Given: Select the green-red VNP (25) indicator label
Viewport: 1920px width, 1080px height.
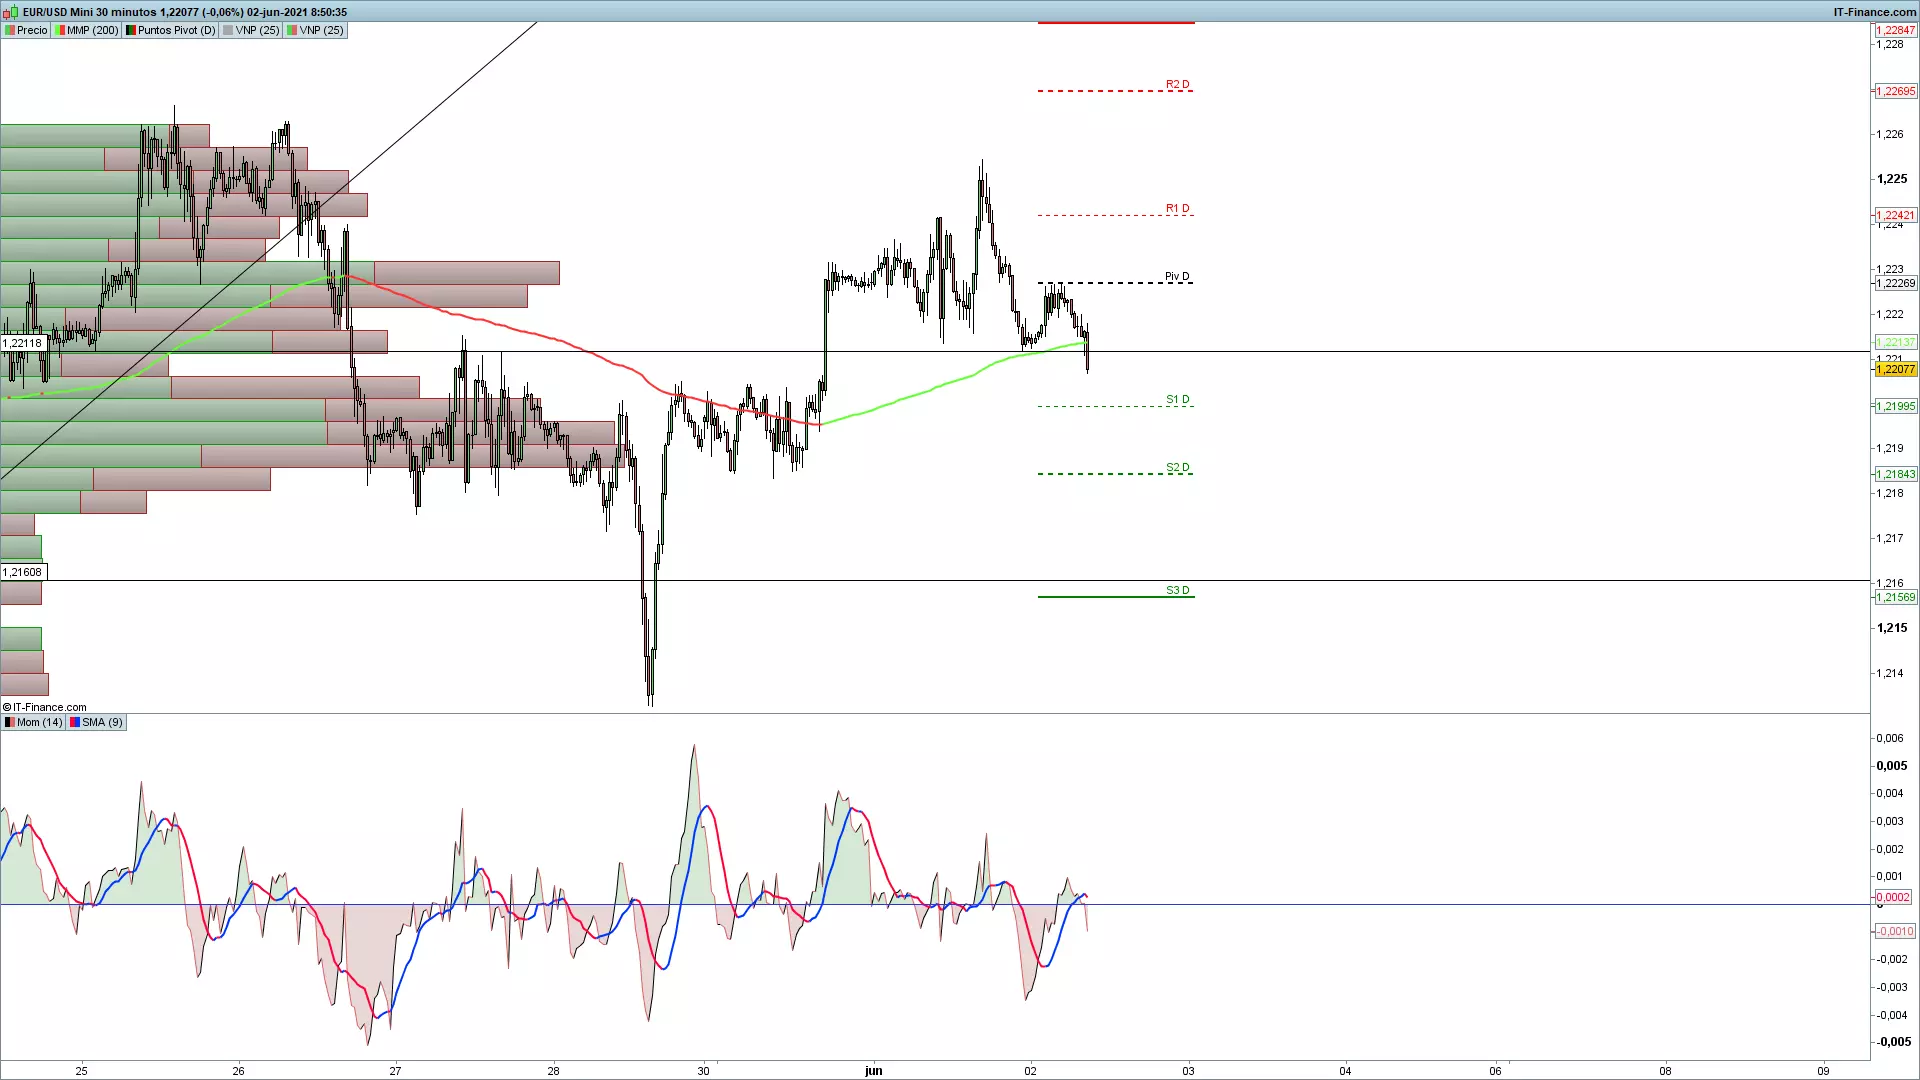Looking at the screenshot, I should click(316, 30).
